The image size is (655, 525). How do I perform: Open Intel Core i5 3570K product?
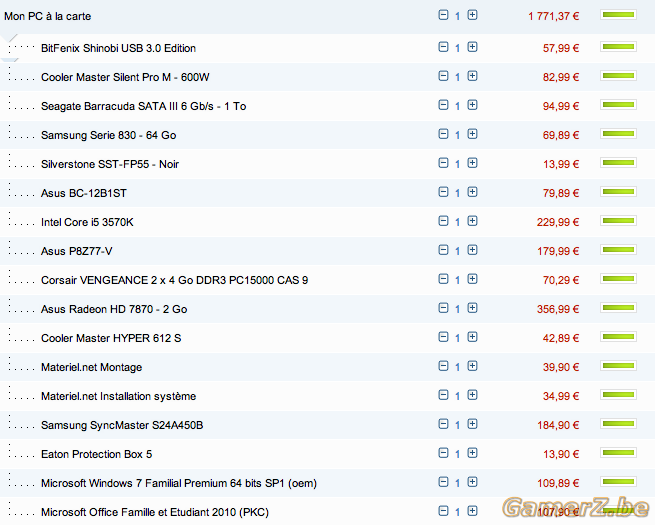pos(87,222)
